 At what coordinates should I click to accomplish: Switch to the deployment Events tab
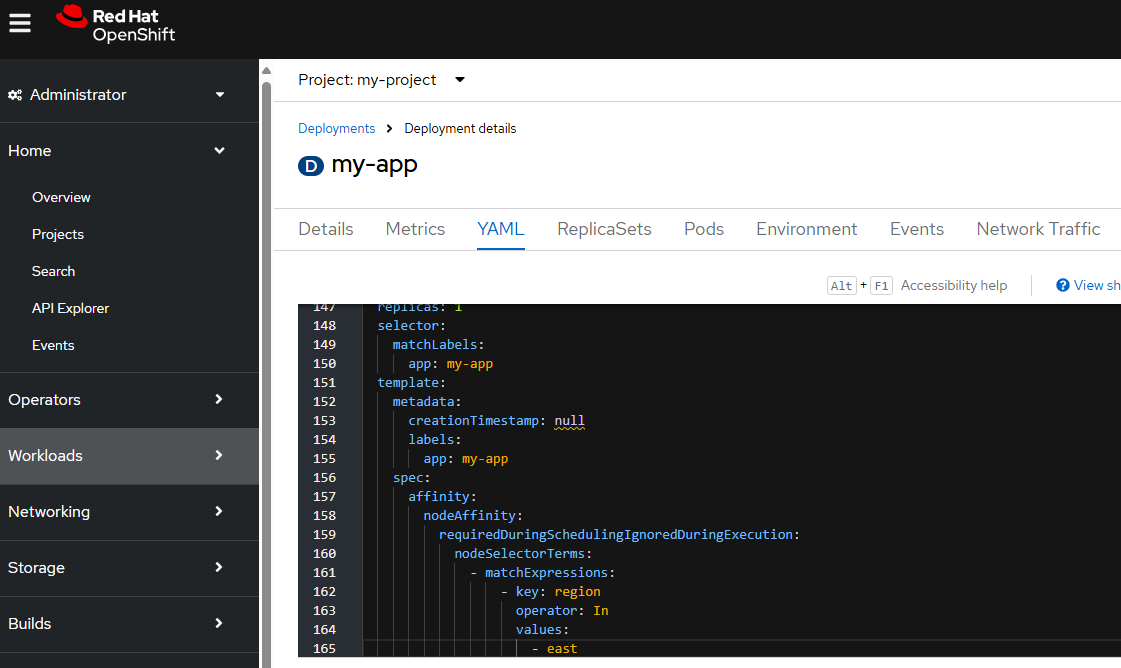(x=917, y=229)
